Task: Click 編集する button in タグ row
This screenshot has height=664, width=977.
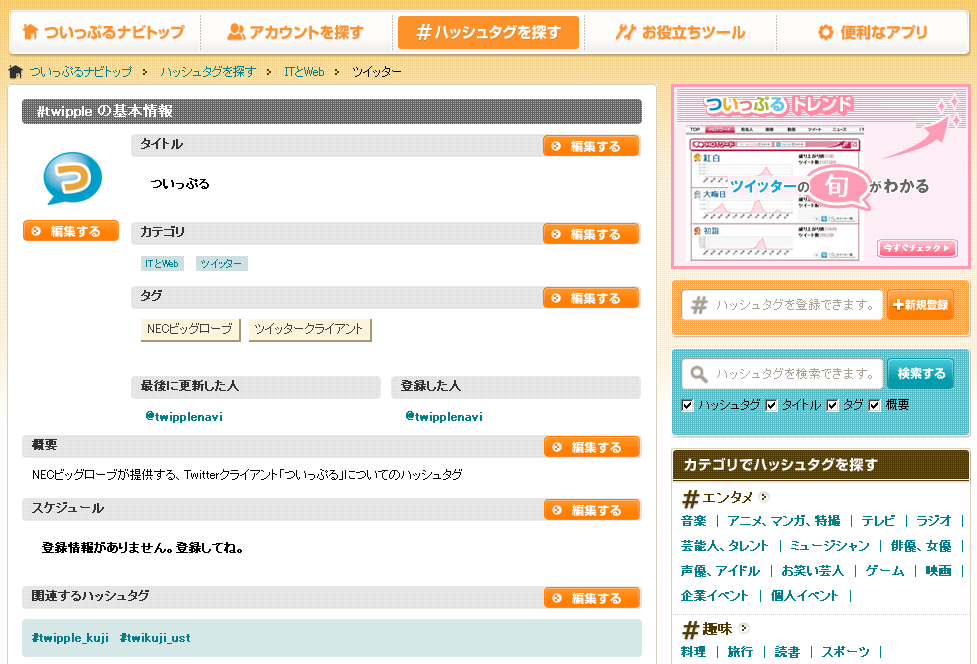Action: (591, 298)
